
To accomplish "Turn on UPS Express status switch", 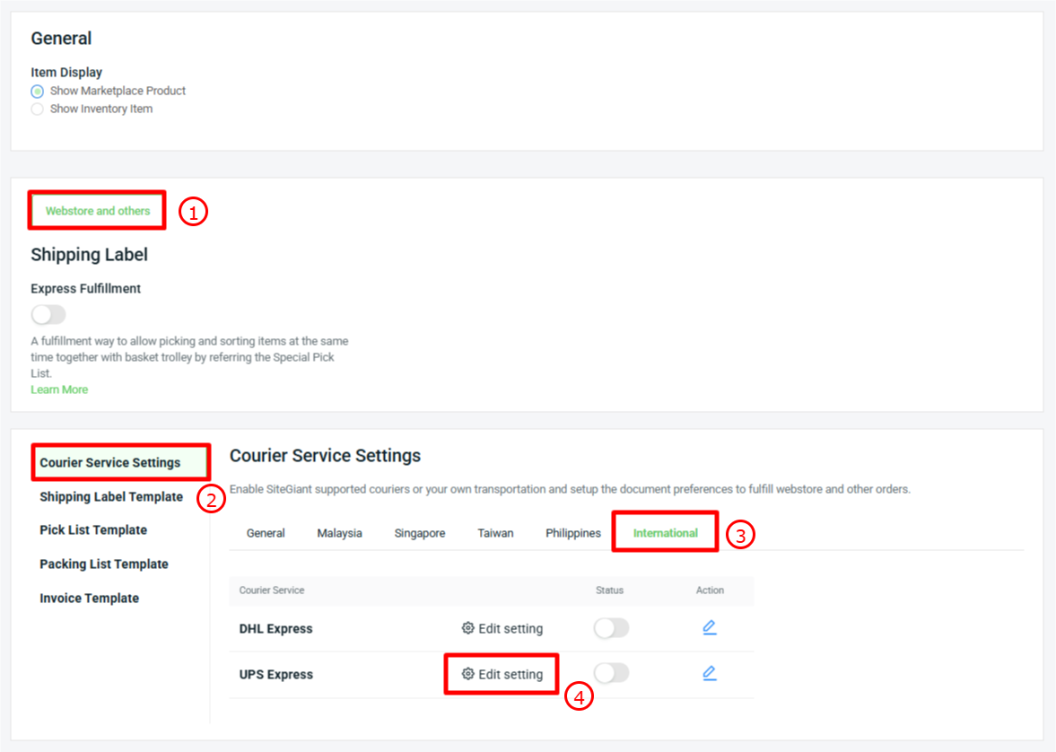I will click(x=611, y=673).
